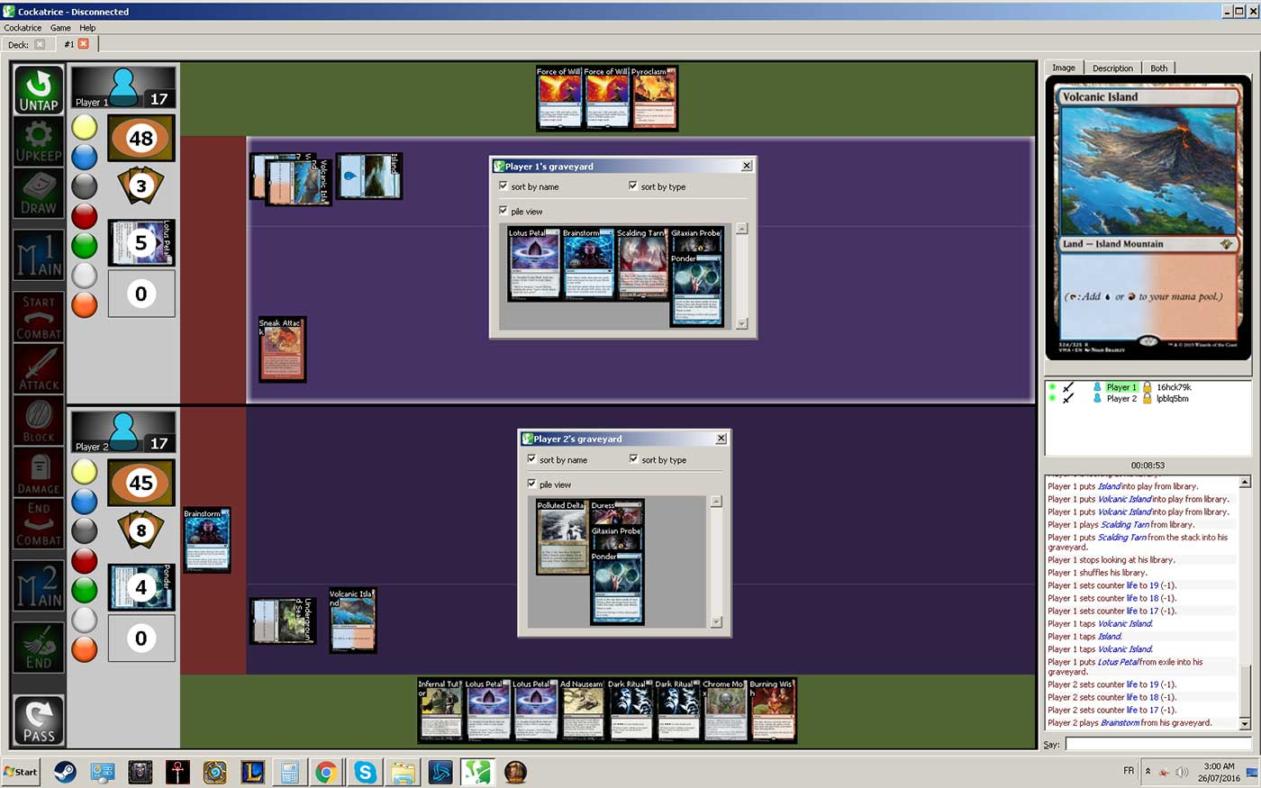Select the Ad Nauseam card in hand
Image resolution: width=1261 pixels, height=788 pixels.
coord(583,711)
